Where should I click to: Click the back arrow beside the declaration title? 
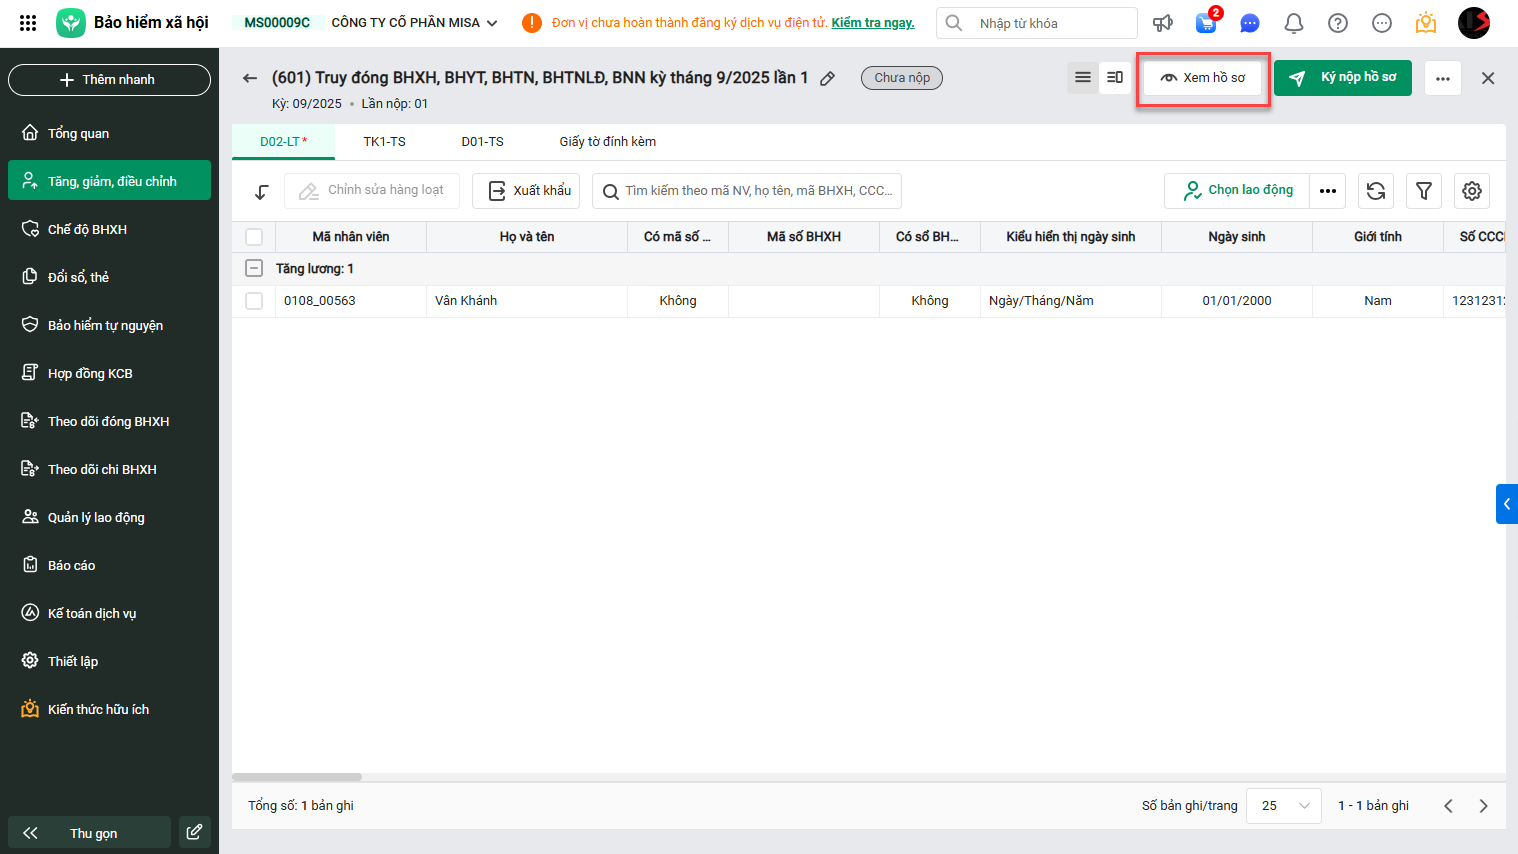pos(250,78)
